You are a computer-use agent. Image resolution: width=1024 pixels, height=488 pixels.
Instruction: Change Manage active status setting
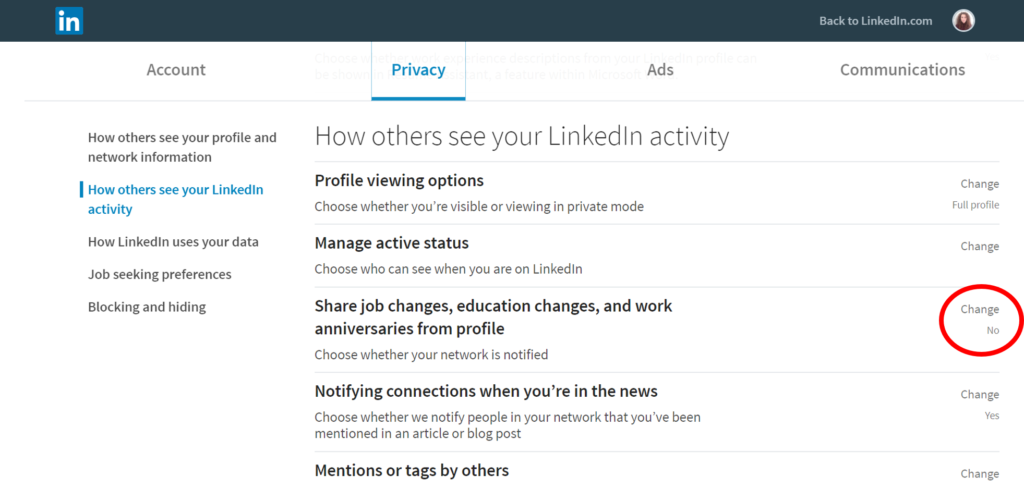(980, 246)
